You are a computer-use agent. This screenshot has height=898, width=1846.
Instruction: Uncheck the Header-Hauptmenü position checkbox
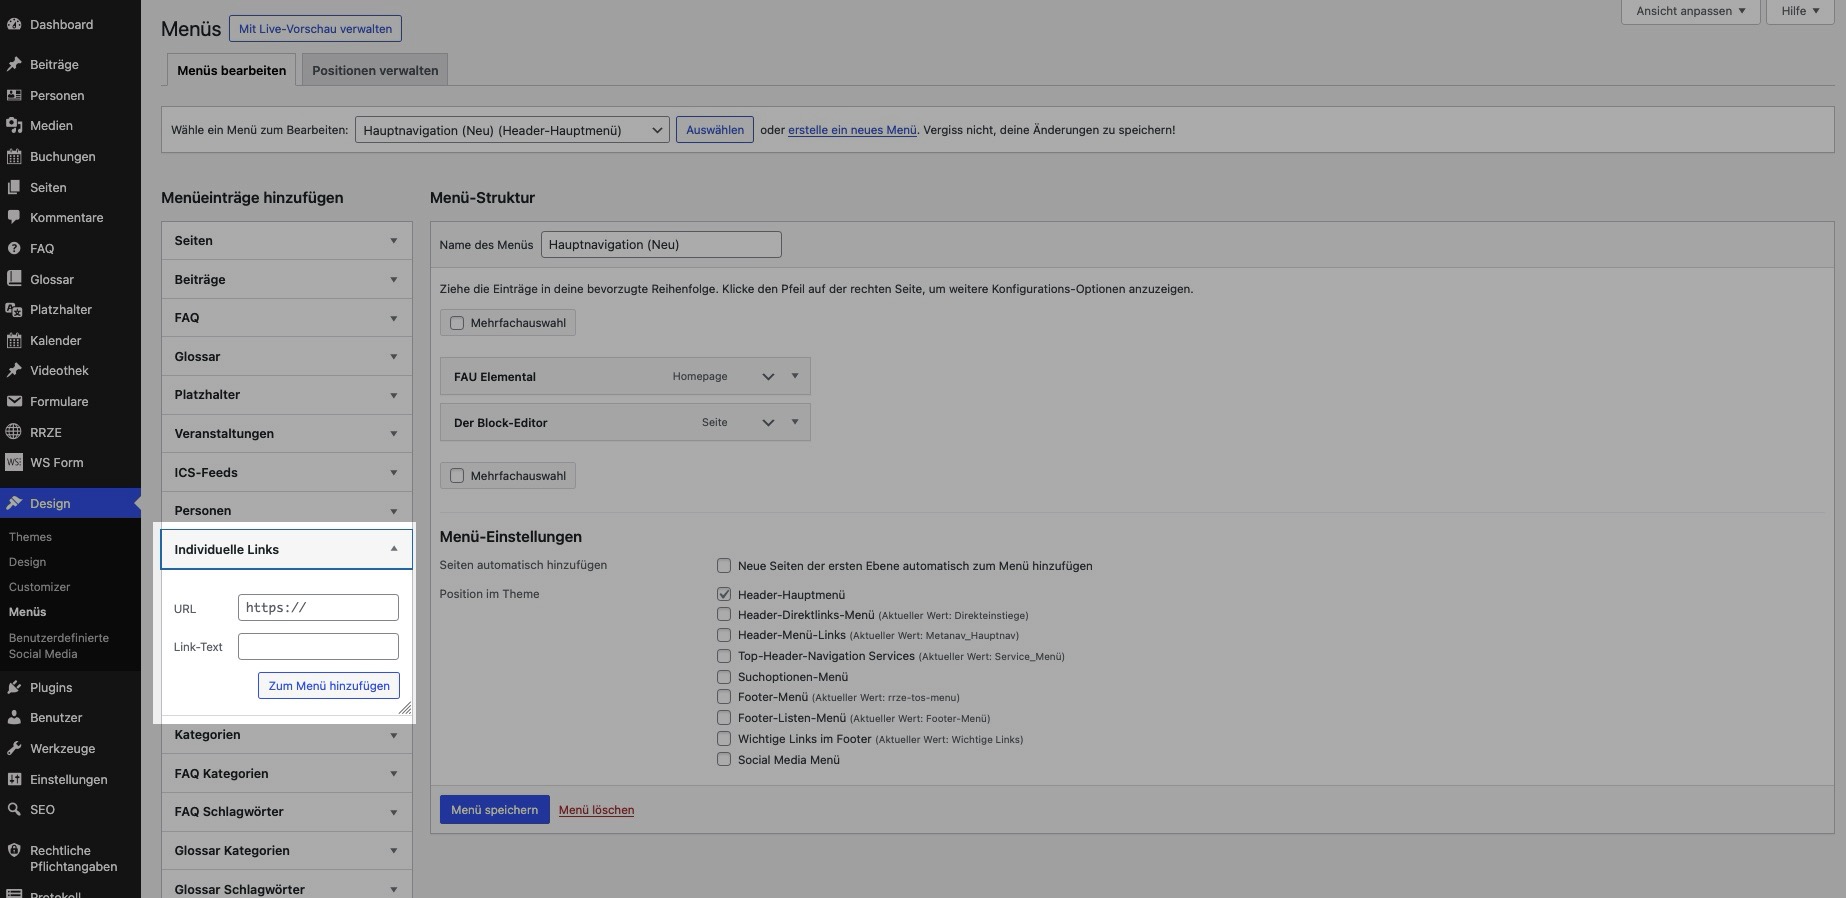point(724,594)
